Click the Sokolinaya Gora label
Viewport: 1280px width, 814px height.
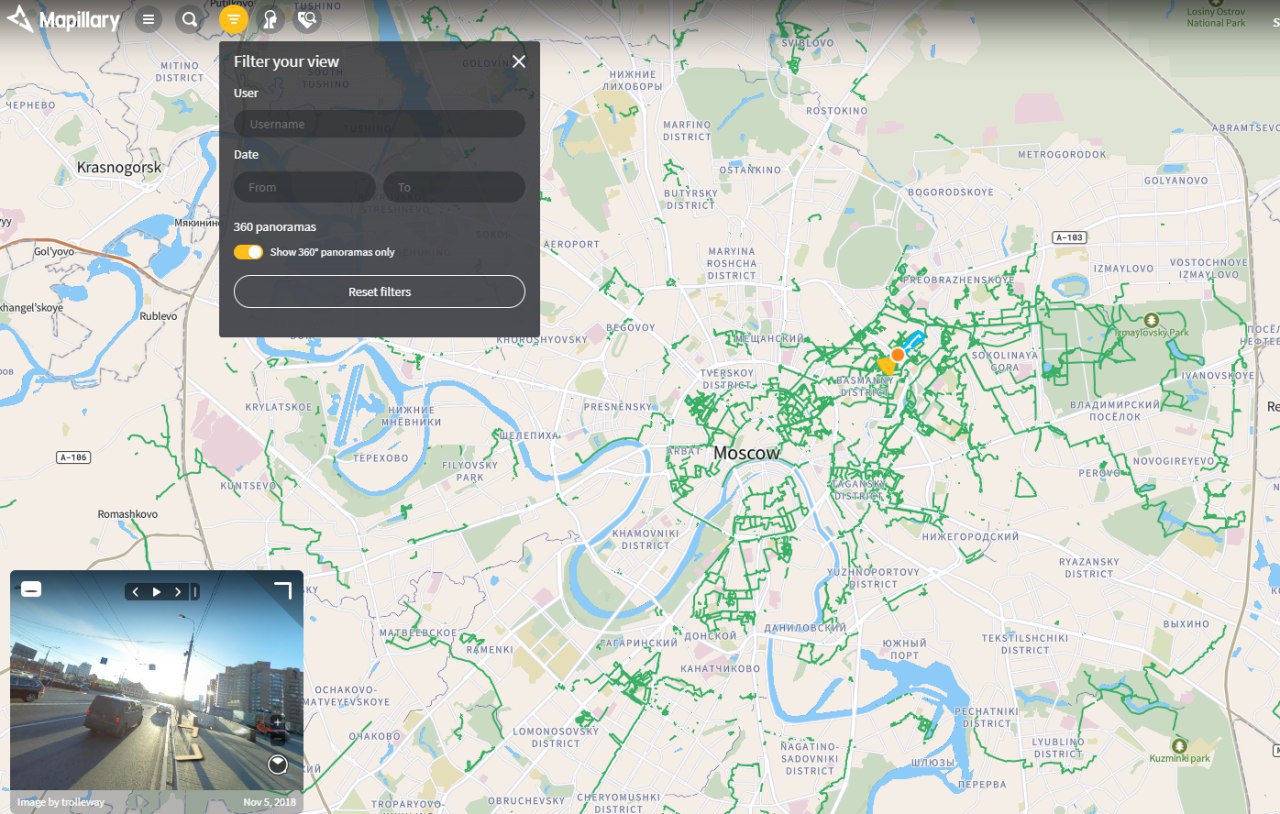pos(1005,361)
